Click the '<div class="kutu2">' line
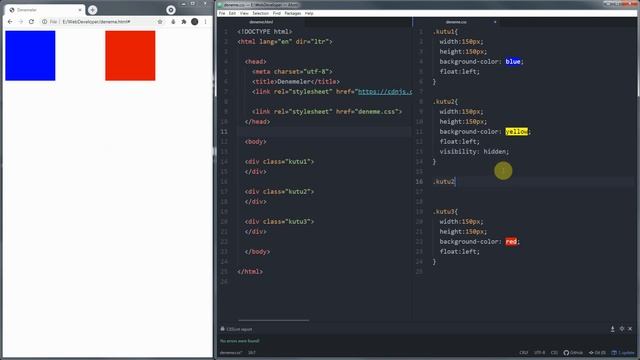This screenshot has height=360, width=640. point(279,191)
